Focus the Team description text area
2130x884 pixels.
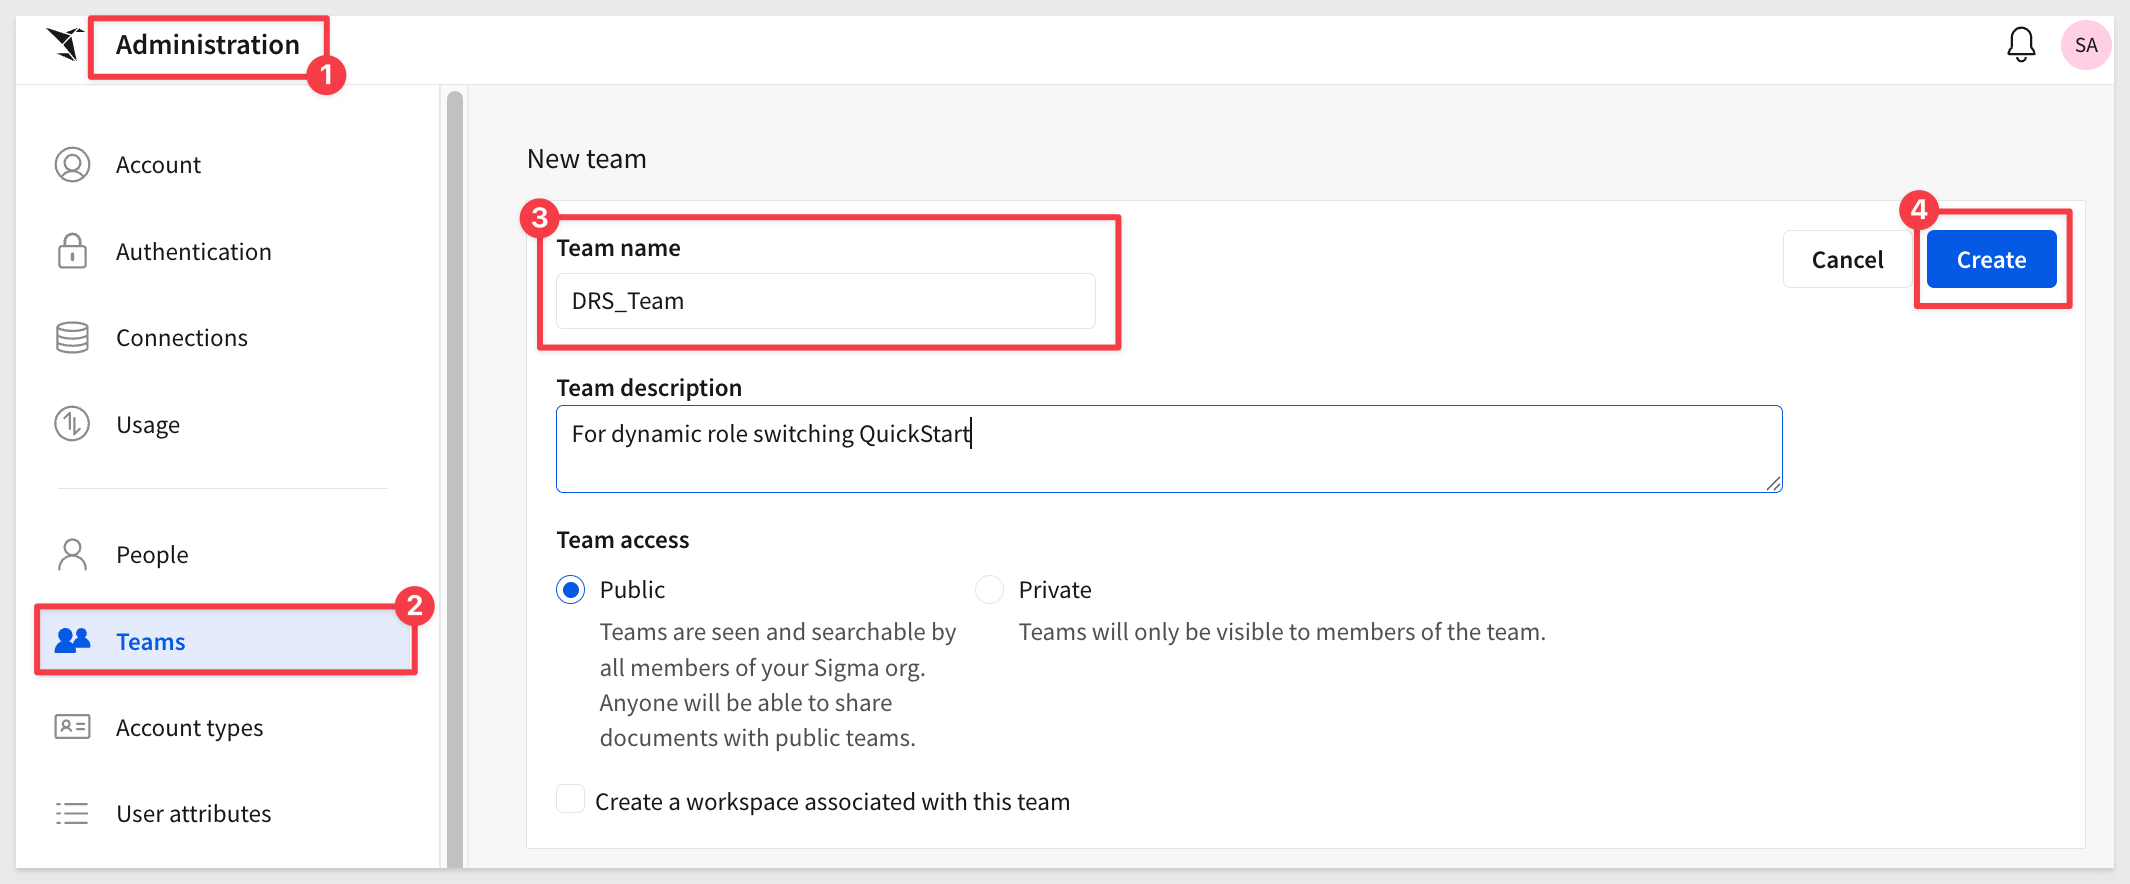[x=1169, y=449]
